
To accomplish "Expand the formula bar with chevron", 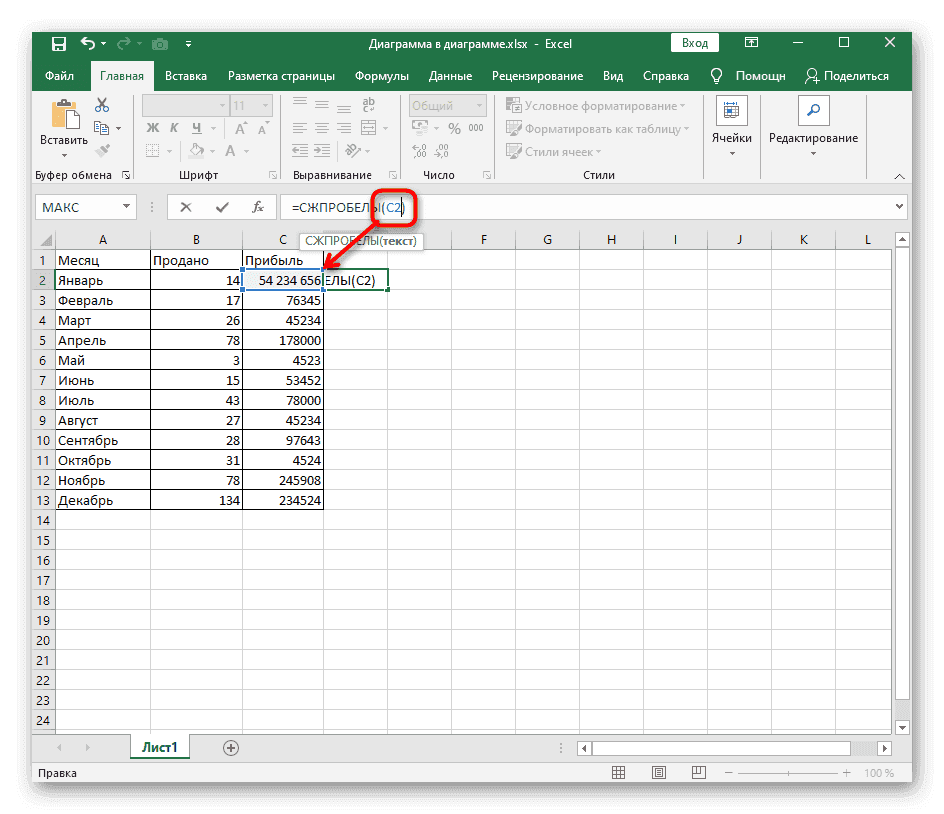I will (897, 207).
